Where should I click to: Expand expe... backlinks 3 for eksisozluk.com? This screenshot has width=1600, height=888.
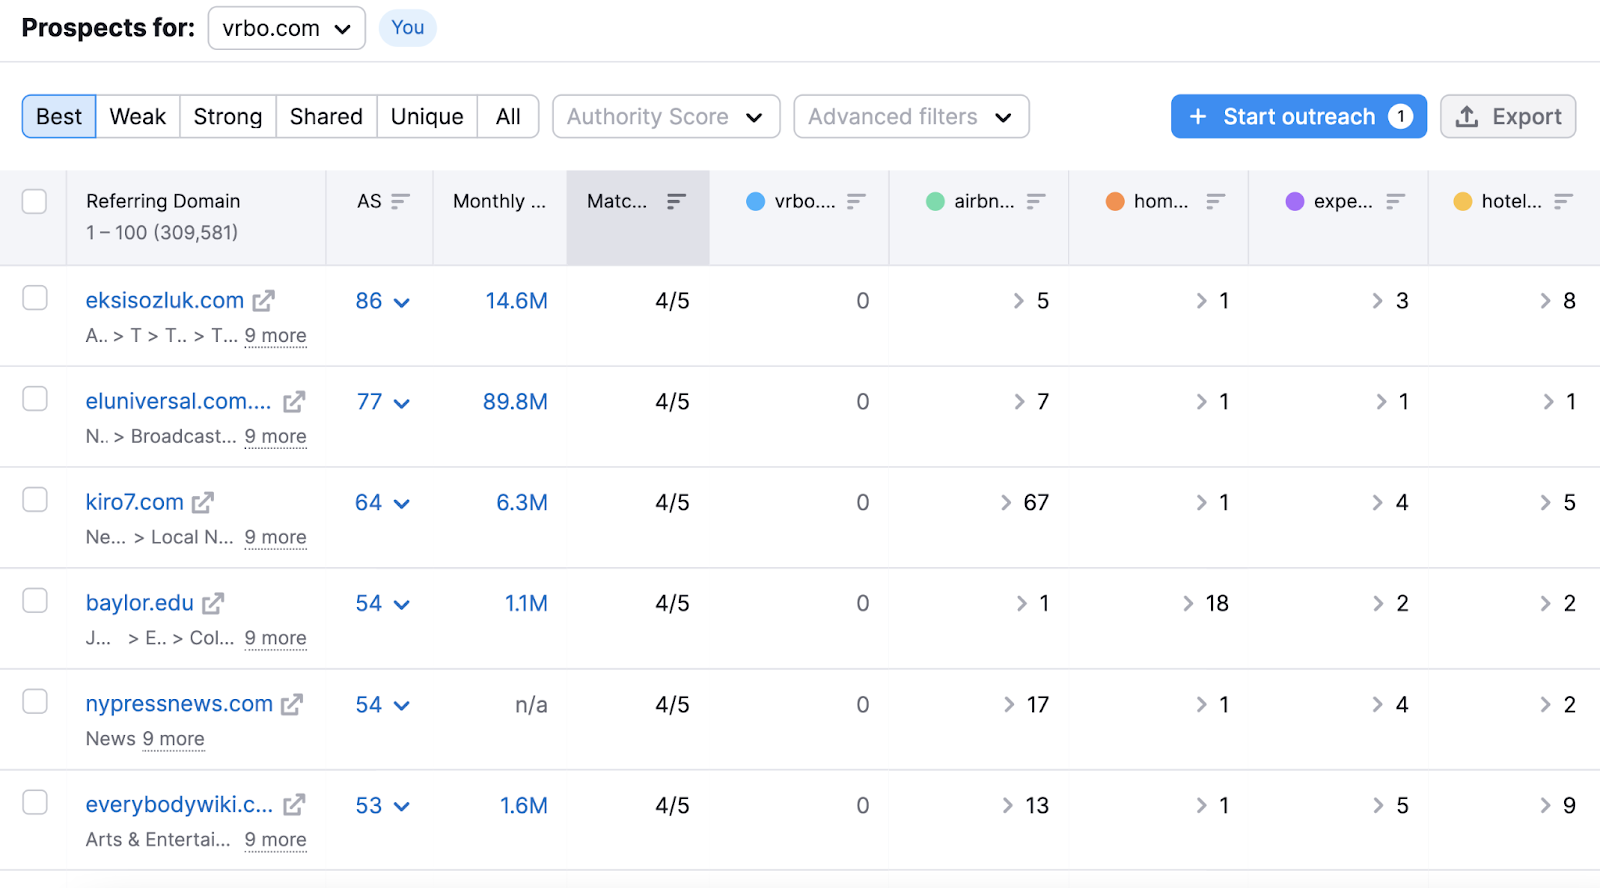tap(1390, 301)
